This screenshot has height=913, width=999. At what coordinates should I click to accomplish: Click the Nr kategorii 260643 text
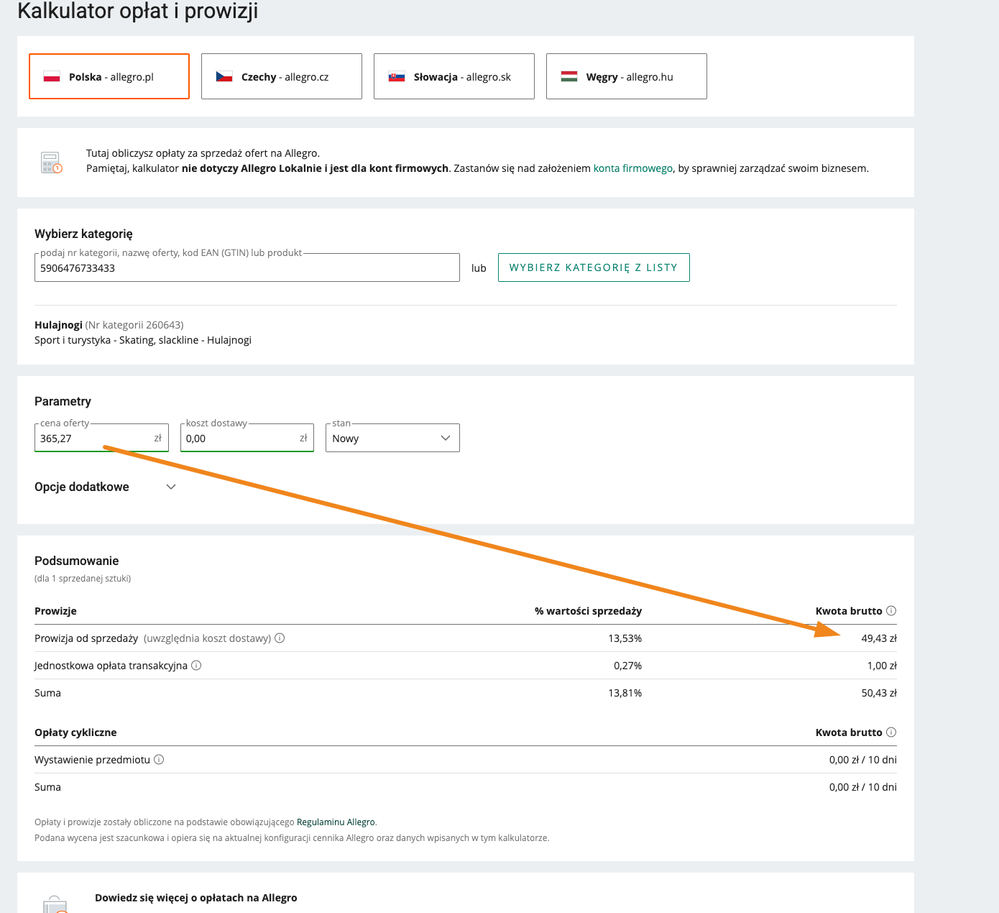[134, 325]
